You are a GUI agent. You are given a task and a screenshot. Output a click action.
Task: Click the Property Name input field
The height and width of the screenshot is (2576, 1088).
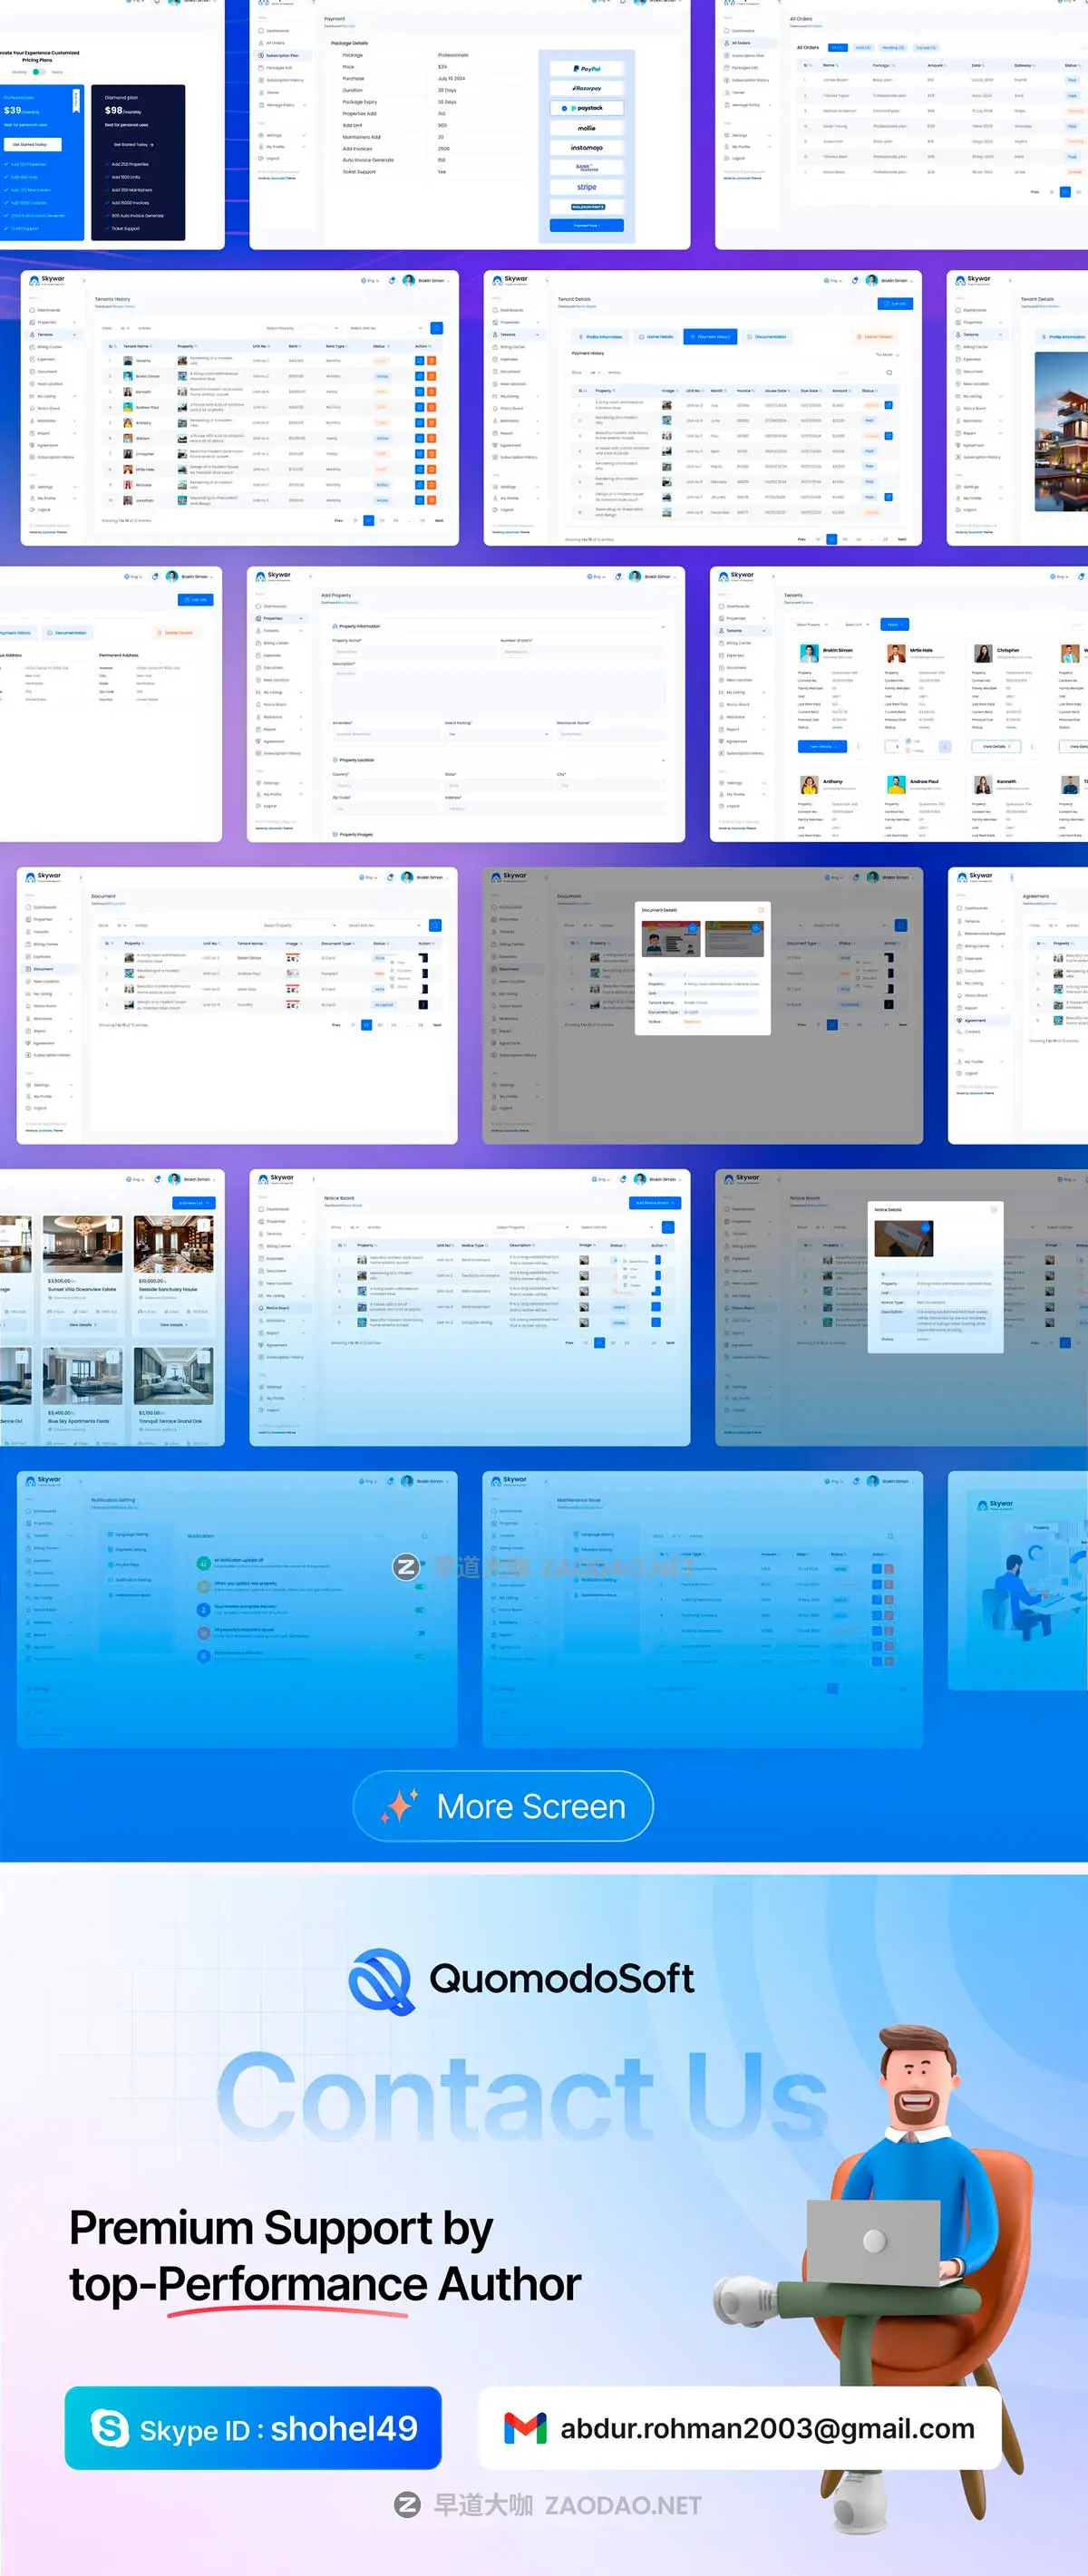tap(410, 651)
